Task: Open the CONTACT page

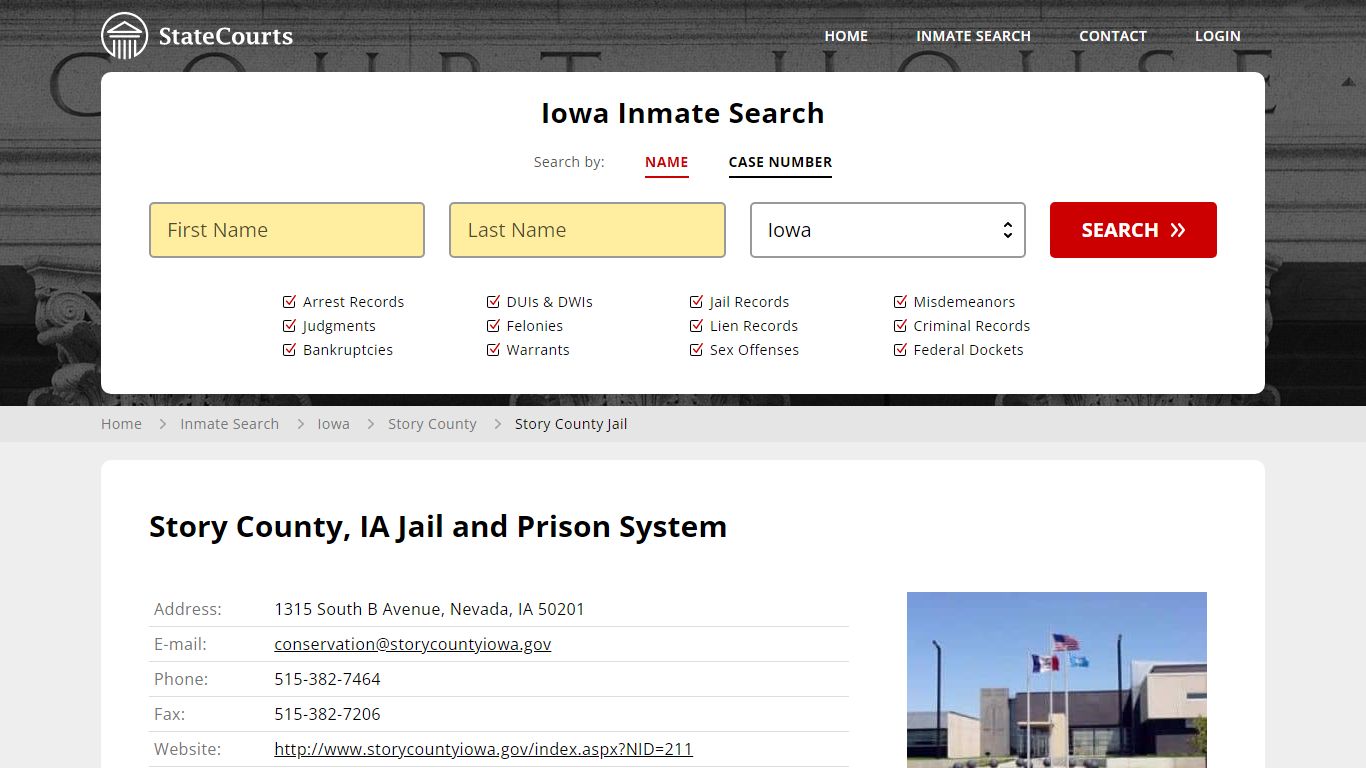Action: 1112,36
